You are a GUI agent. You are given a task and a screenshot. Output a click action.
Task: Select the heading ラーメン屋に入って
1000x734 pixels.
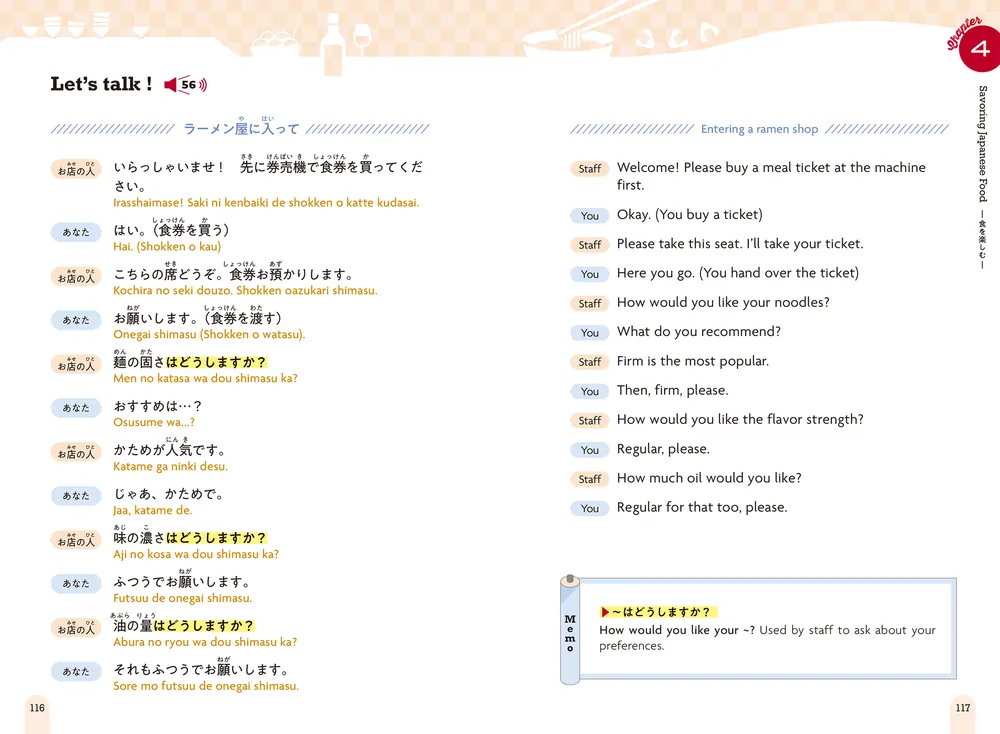coord(240,127)
